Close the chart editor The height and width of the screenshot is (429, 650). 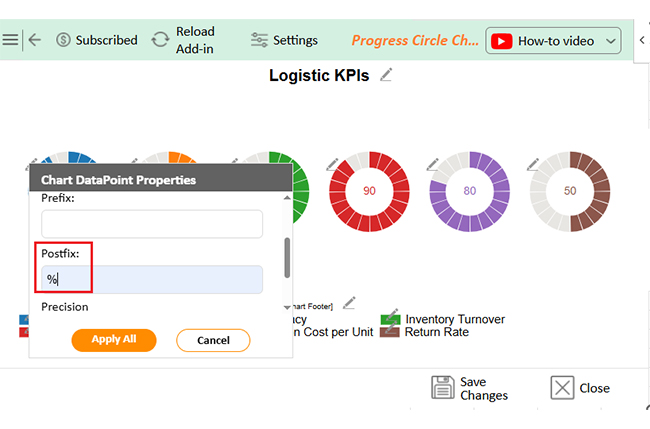click(x=580, y=388)
